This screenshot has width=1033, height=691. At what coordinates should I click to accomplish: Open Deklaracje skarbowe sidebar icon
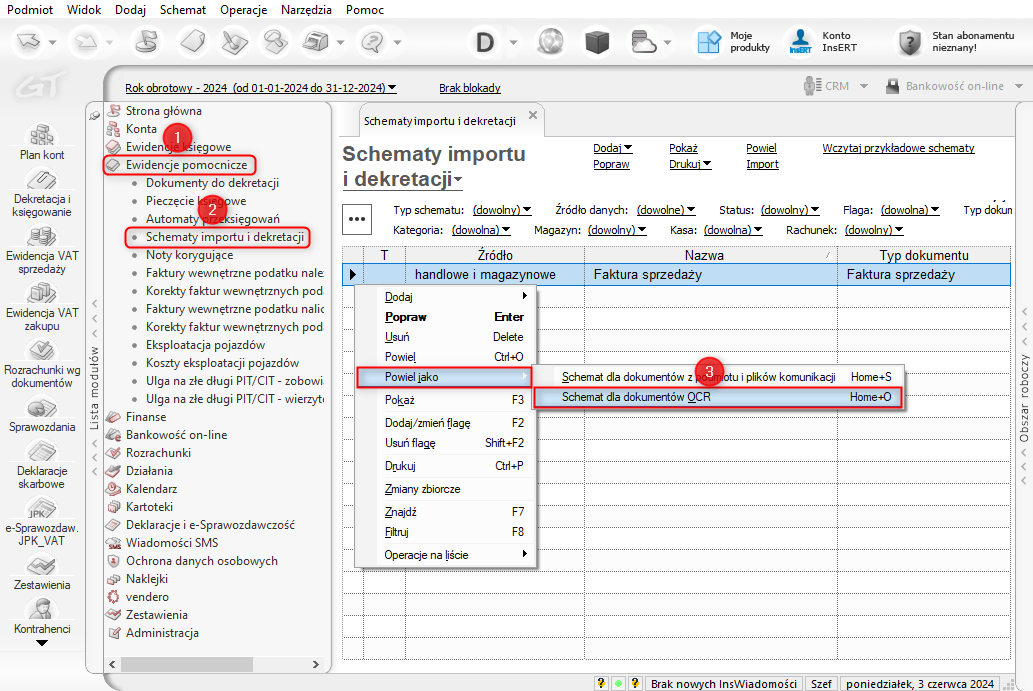(x=41, y=454)
